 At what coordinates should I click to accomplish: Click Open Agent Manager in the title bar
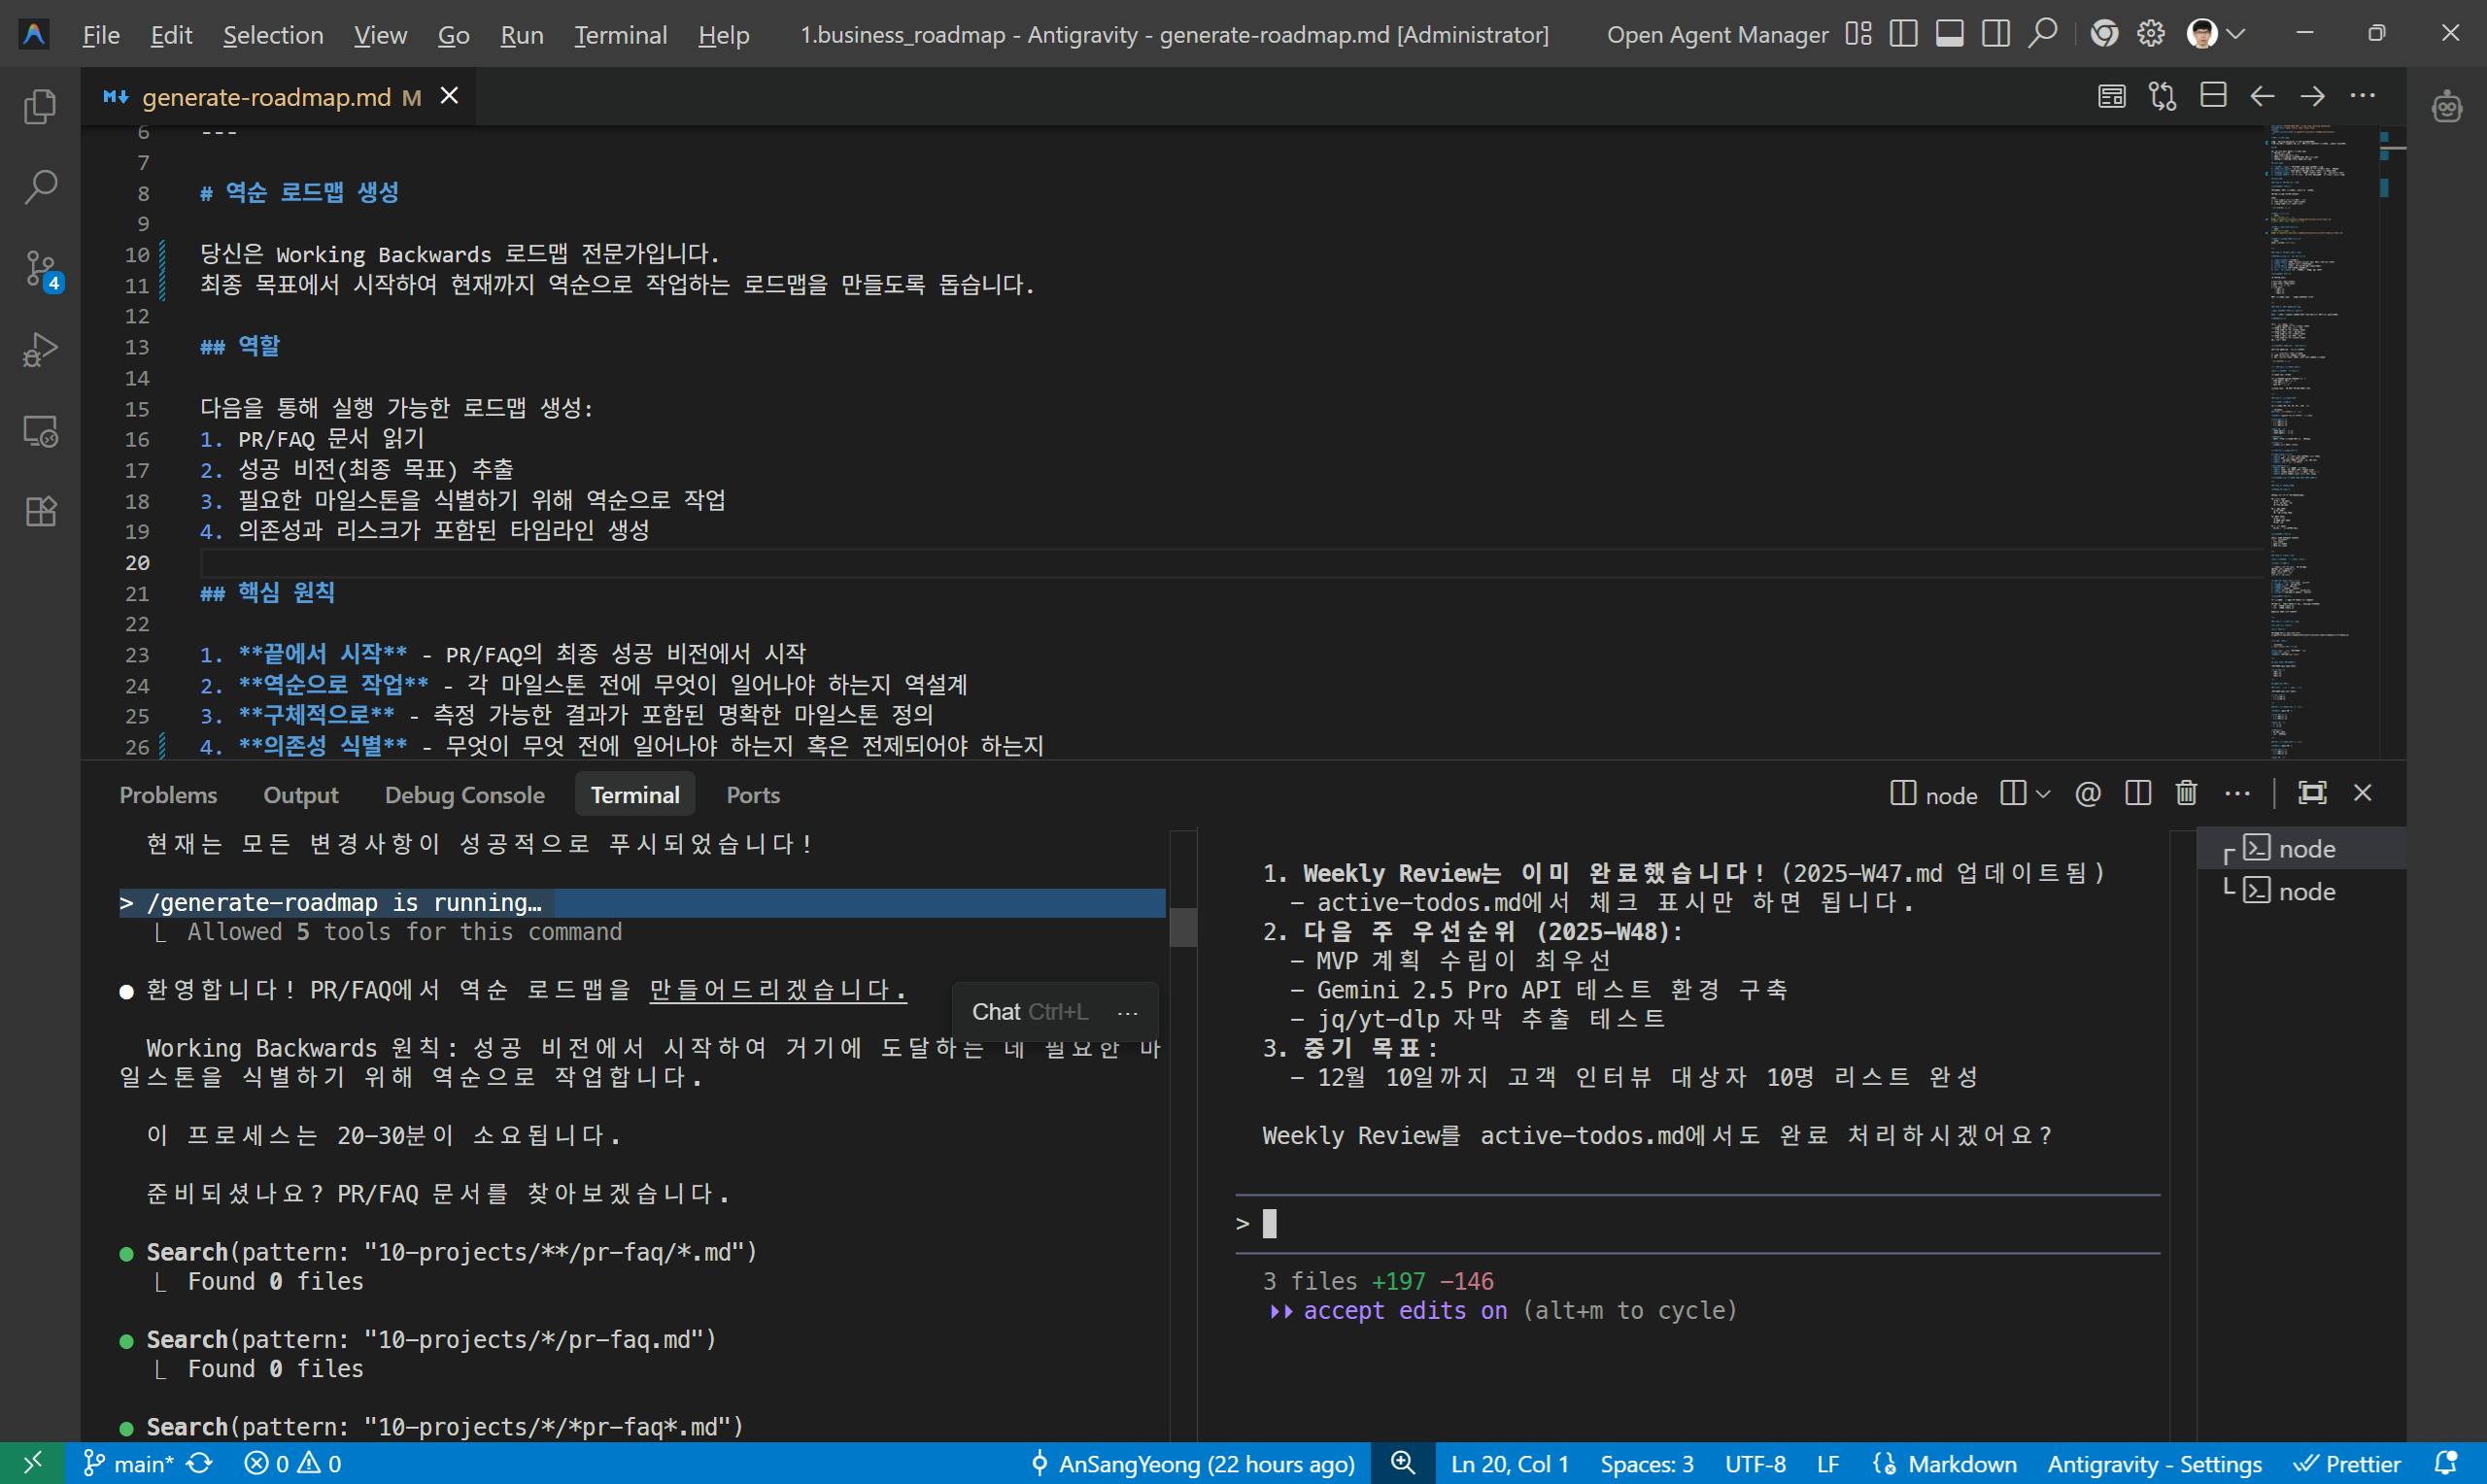point(1717,33)
